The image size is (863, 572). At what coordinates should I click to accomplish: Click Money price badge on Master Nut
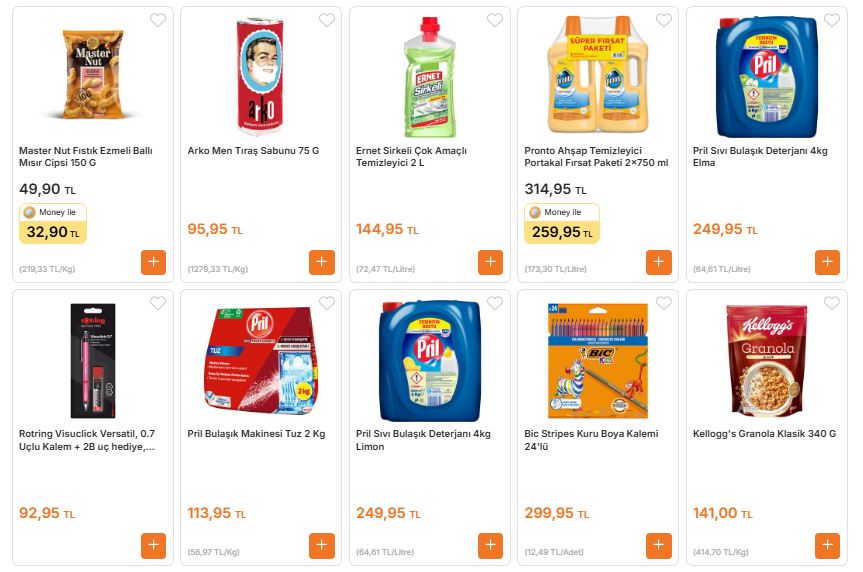pos(53,225)
